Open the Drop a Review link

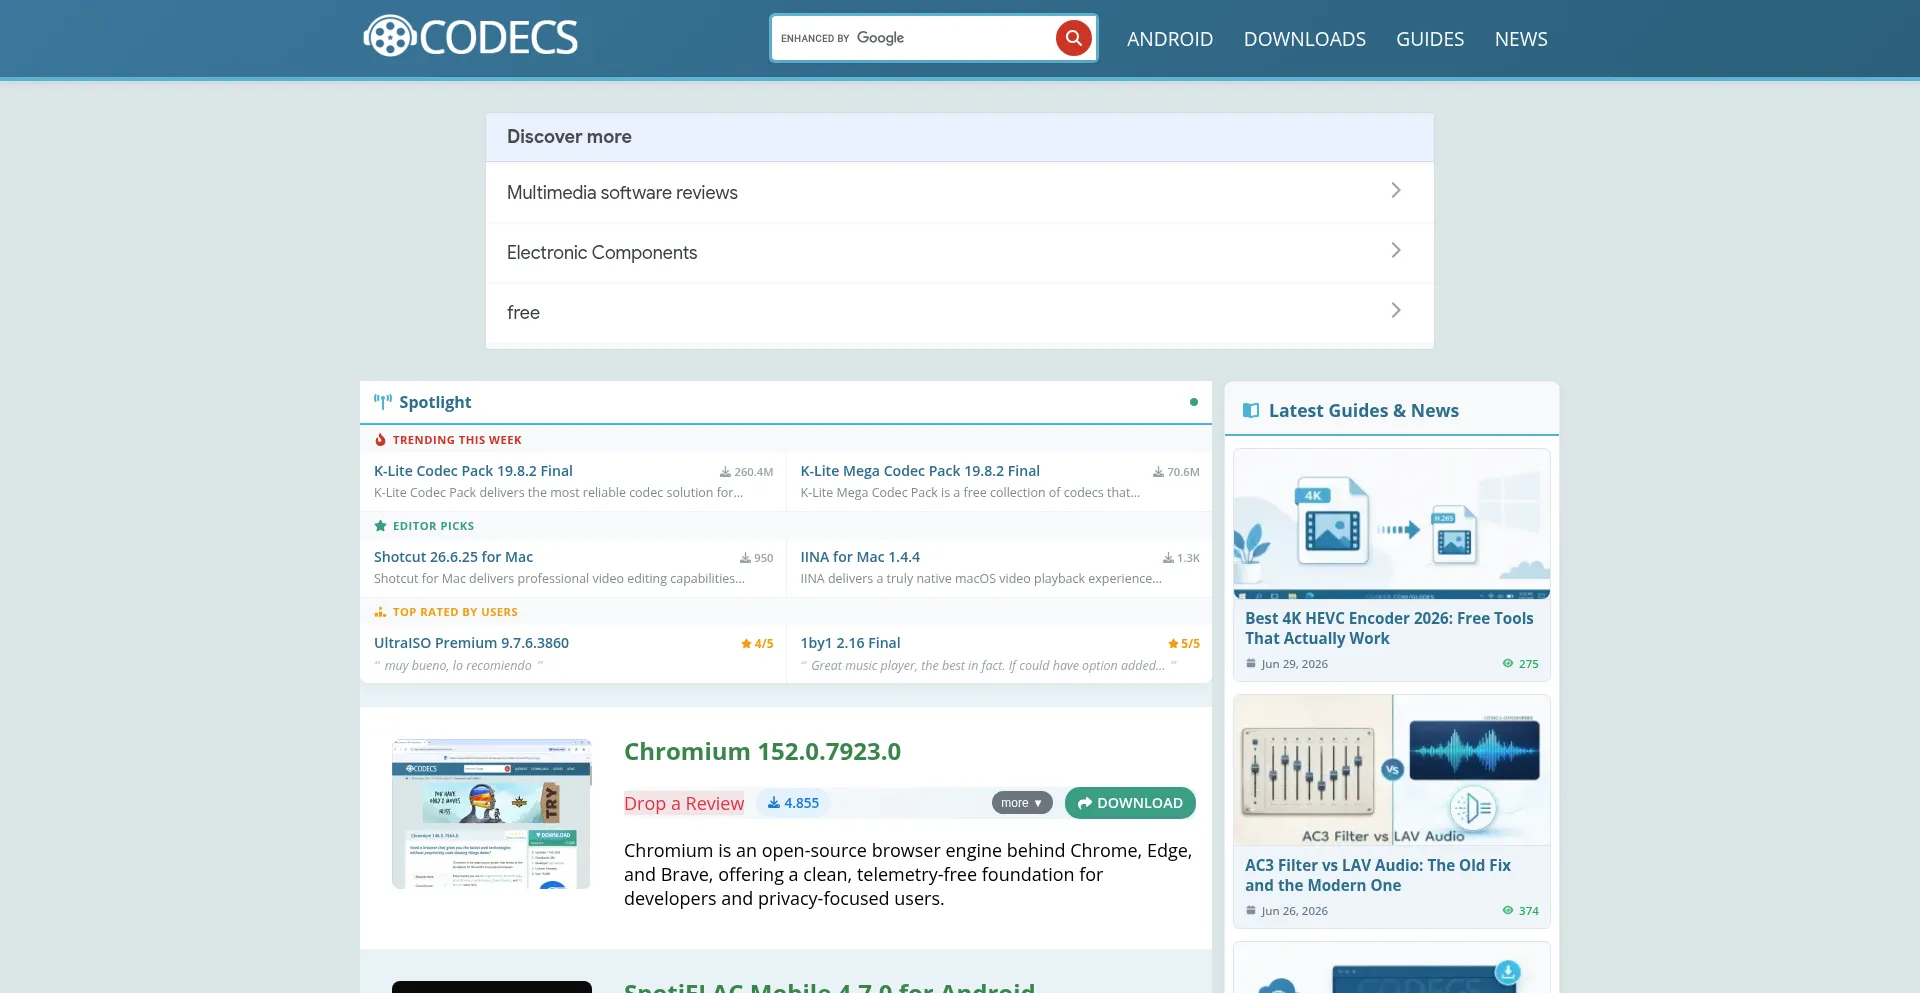coord(684,803)
